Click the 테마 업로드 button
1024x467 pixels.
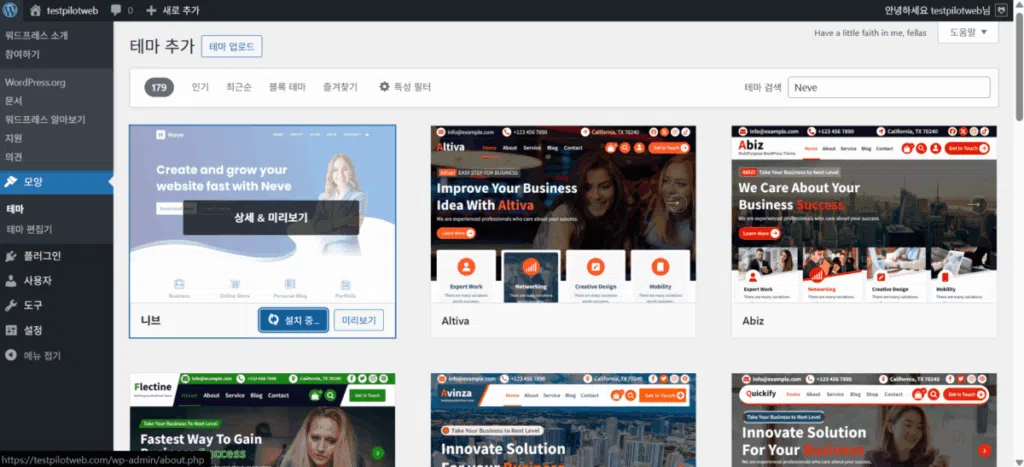[231, 46]
